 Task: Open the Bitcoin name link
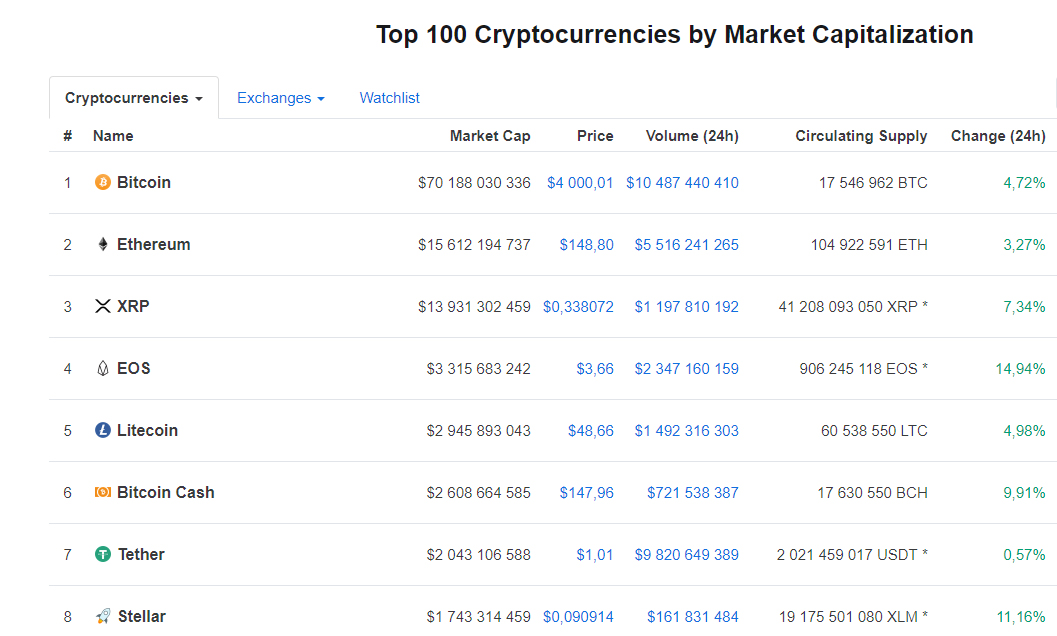tap(144, 182)
